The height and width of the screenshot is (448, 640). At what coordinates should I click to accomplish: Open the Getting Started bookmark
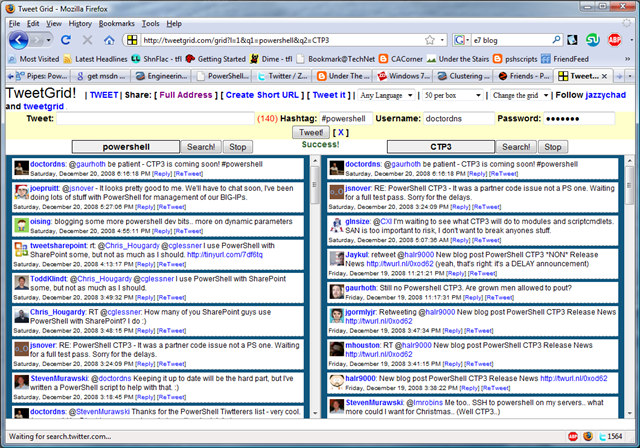pyautogui.click(x=216, y=59)
